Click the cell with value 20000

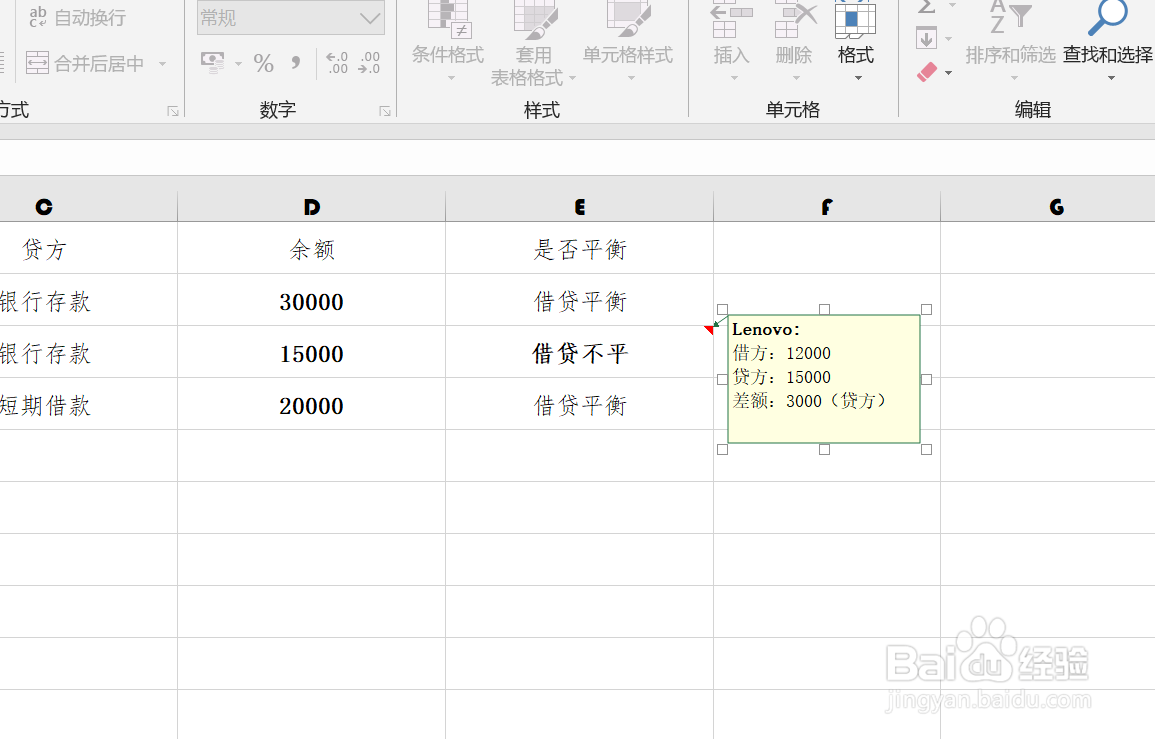312,404
